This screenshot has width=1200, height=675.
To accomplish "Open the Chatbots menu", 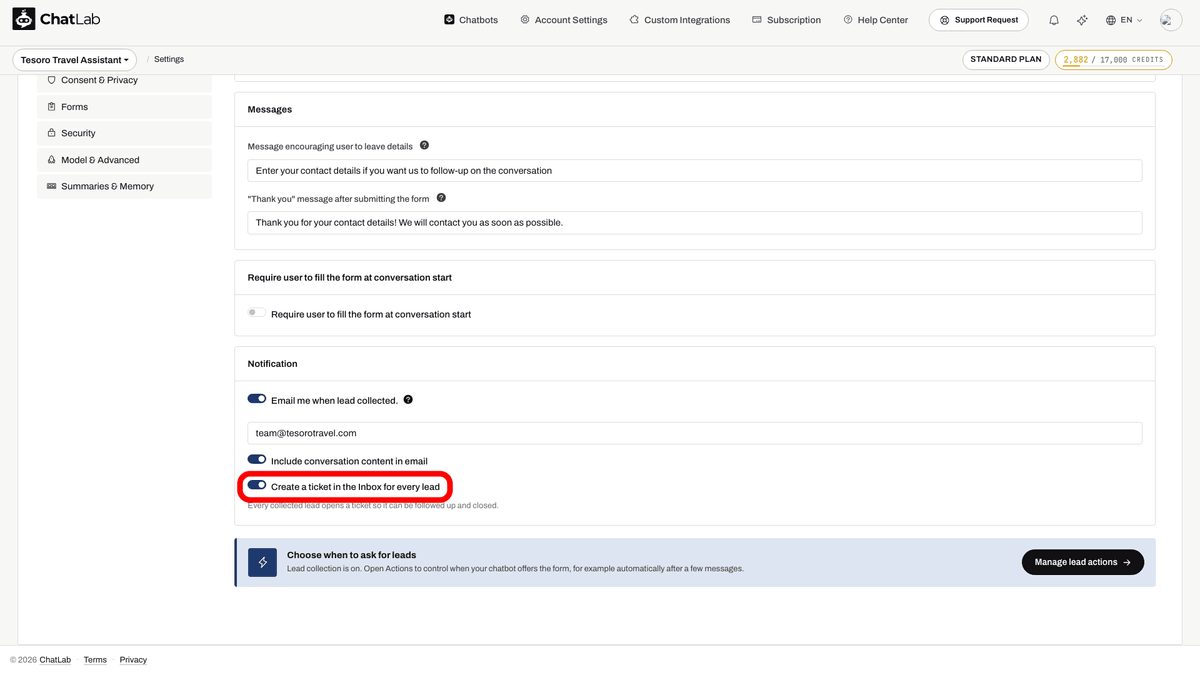I will (x=471, y=20).
